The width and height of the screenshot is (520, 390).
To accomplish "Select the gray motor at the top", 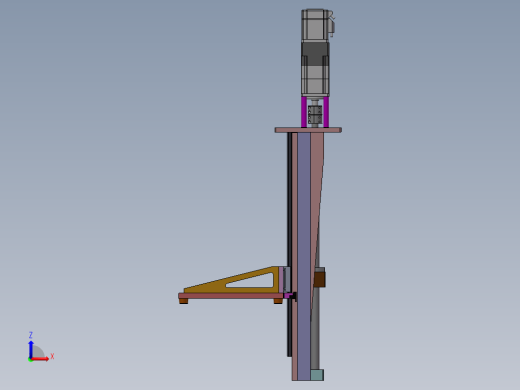I will click(x=316, y=53).
